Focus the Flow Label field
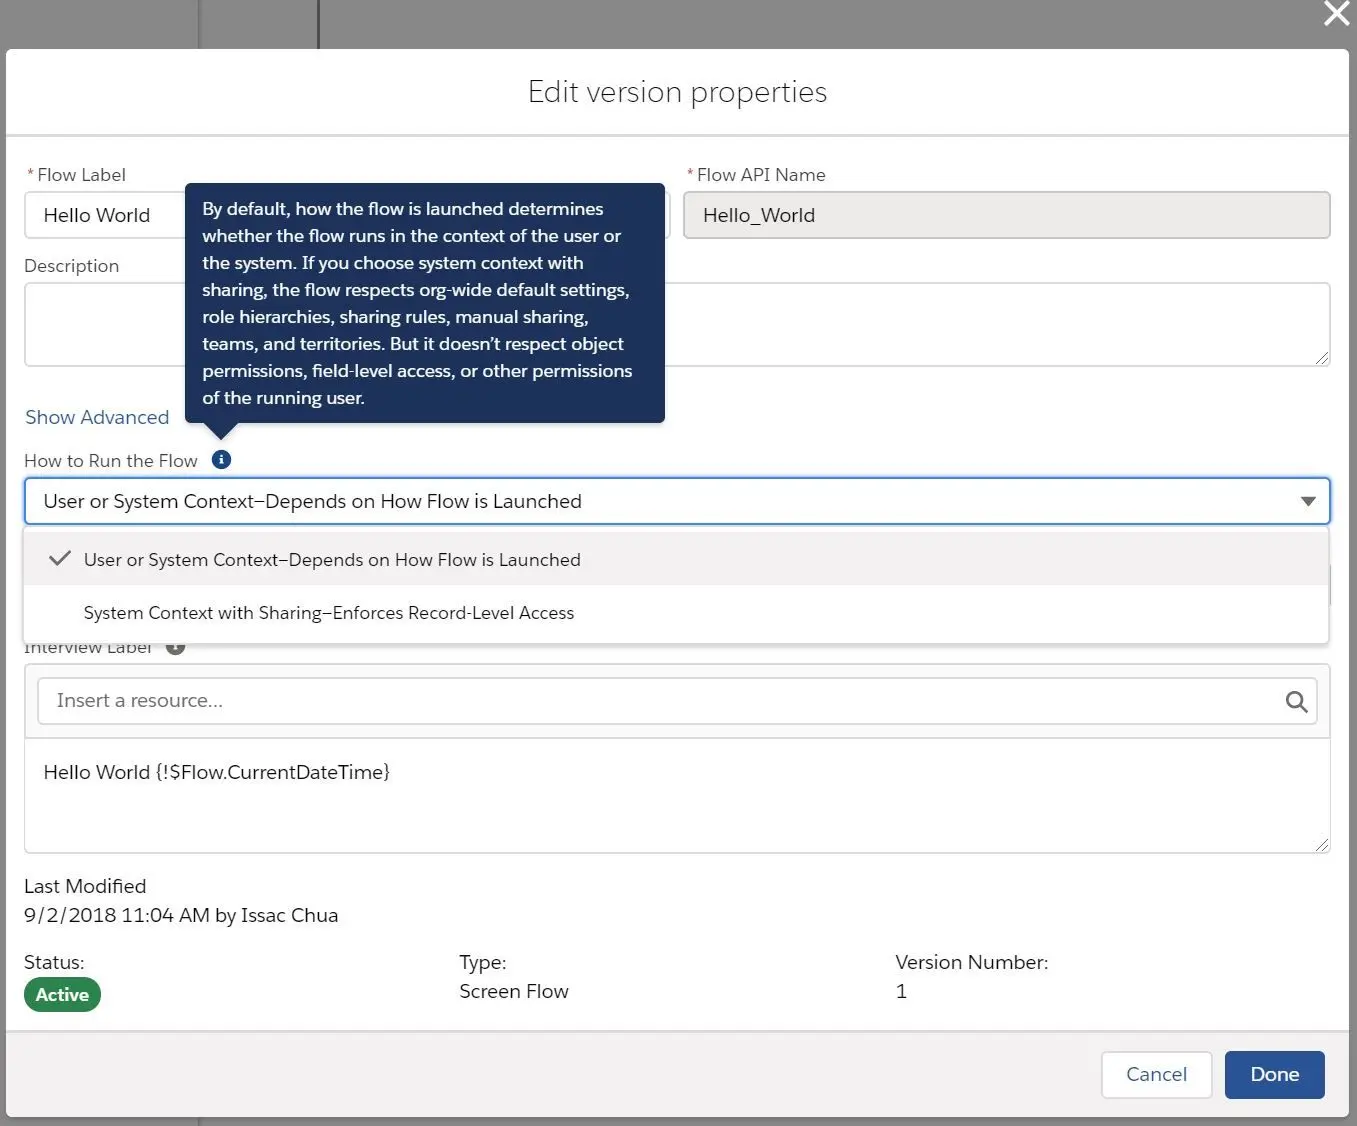 pyautogui.click(x=105, y=215)
